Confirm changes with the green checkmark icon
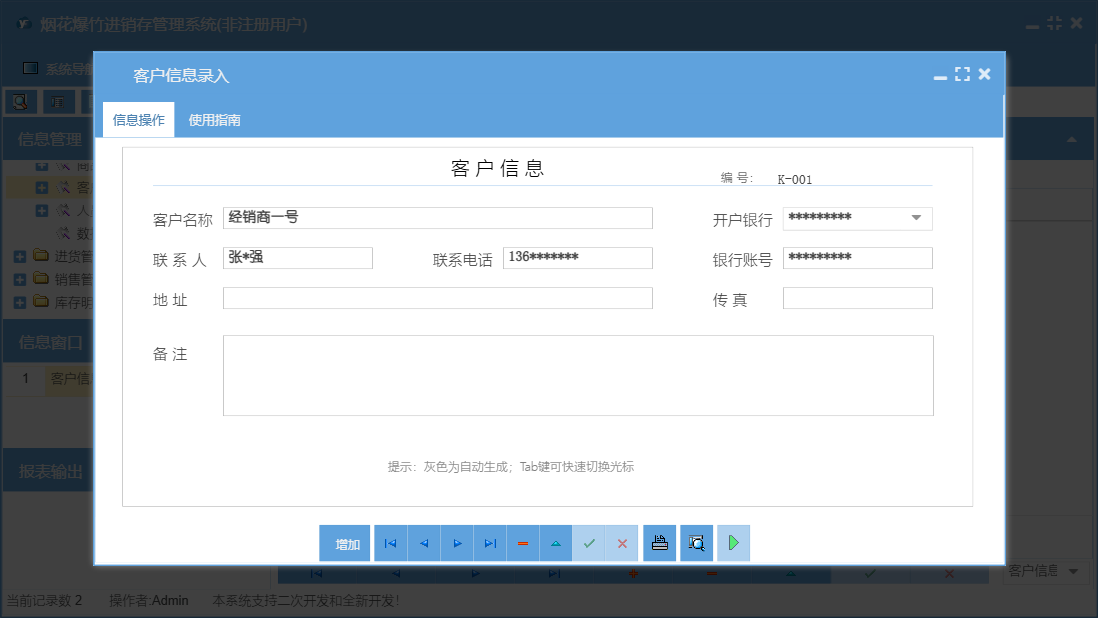The width and height of the screenshot is (1098, 618). tap(589, 543)
